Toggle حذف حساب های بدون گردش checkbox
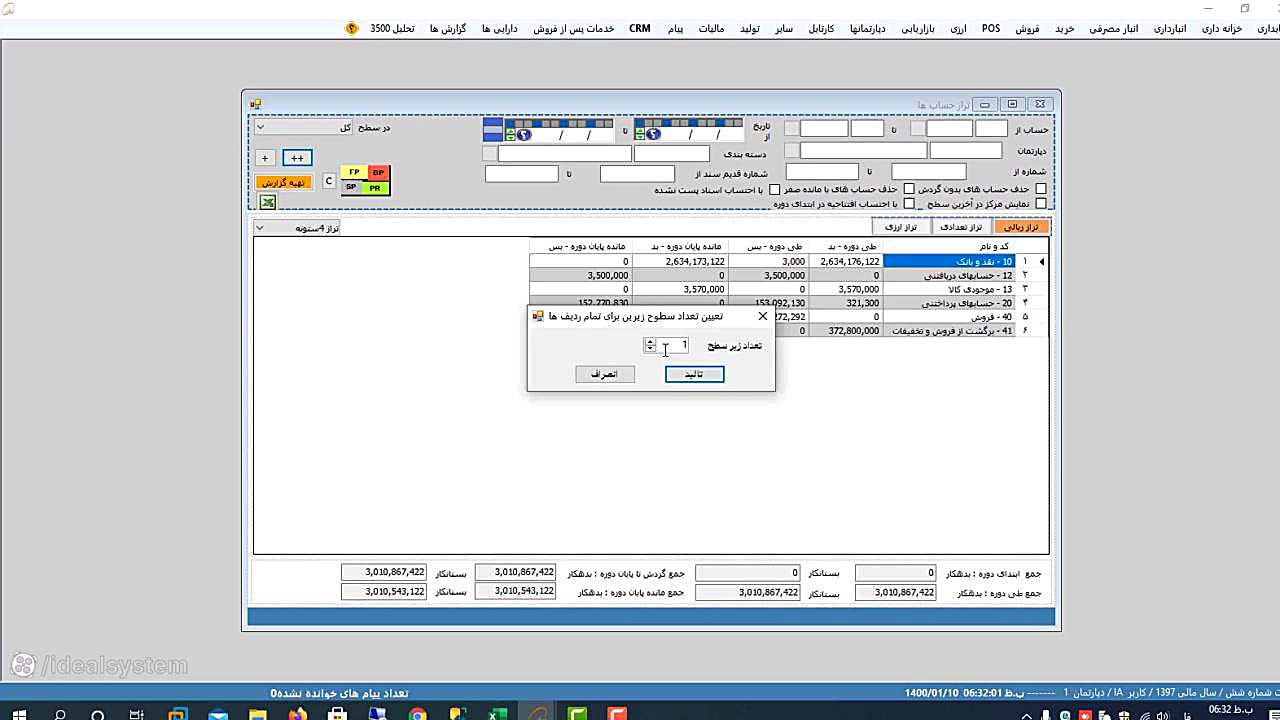This screenshot has width=1280, height=720. pos(1041,189)
